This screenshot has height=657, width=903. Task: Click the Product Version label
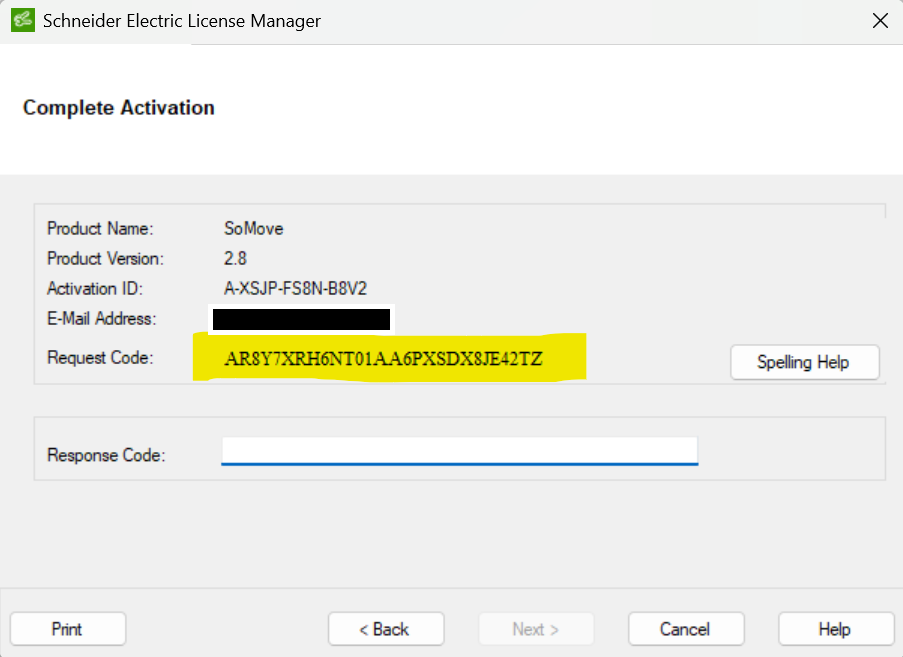point(105,259)
